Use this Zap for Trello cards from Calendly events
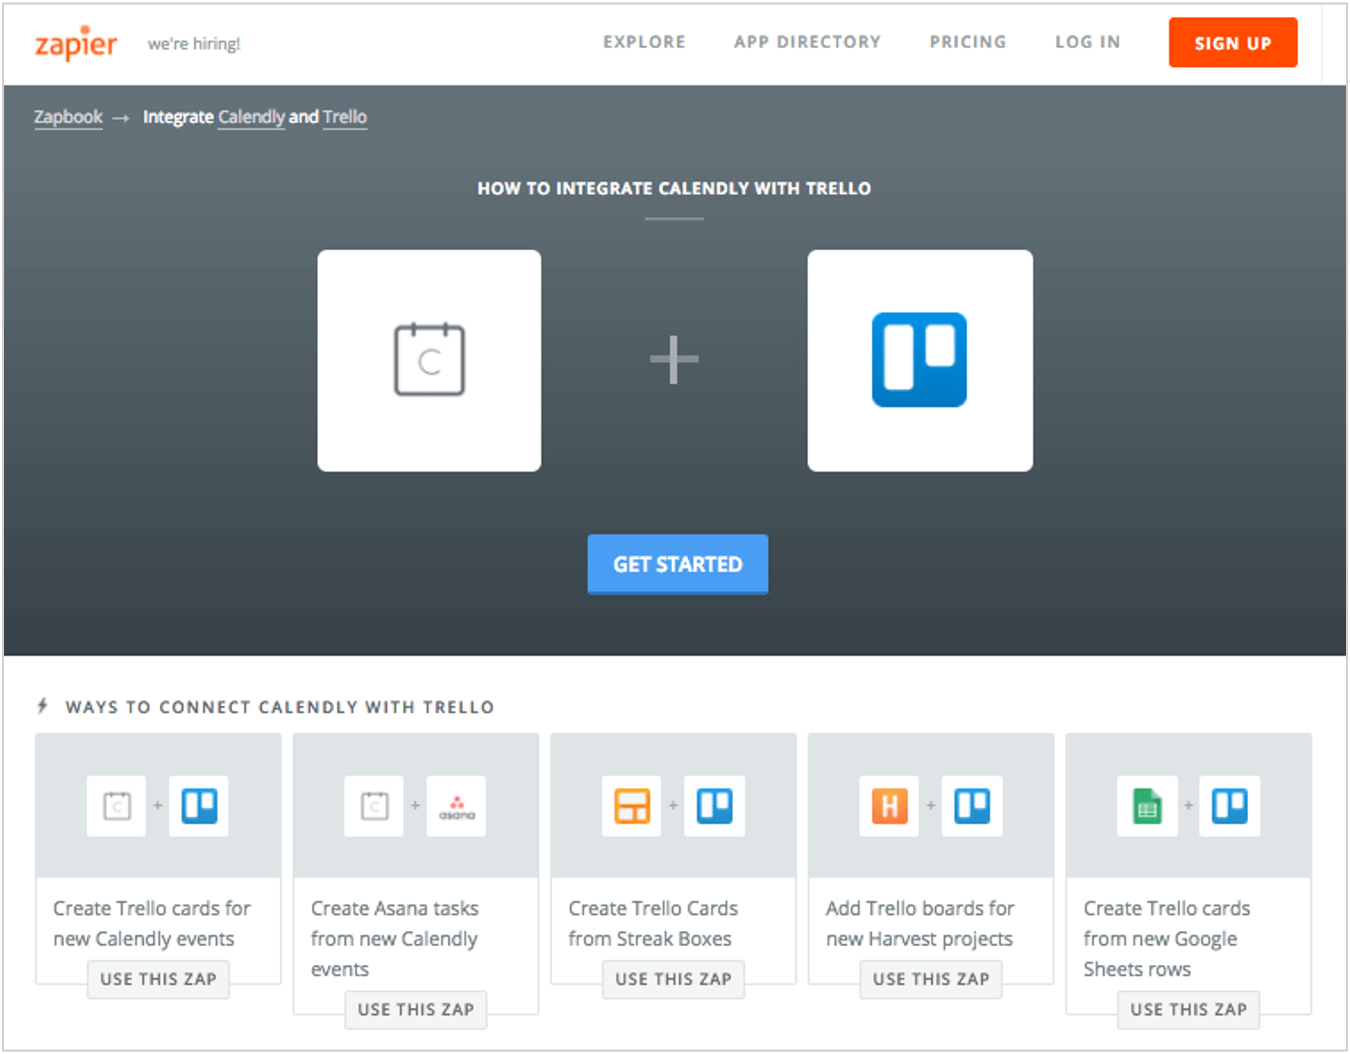Screen dimensions: 1350x1054 (158, 979)
